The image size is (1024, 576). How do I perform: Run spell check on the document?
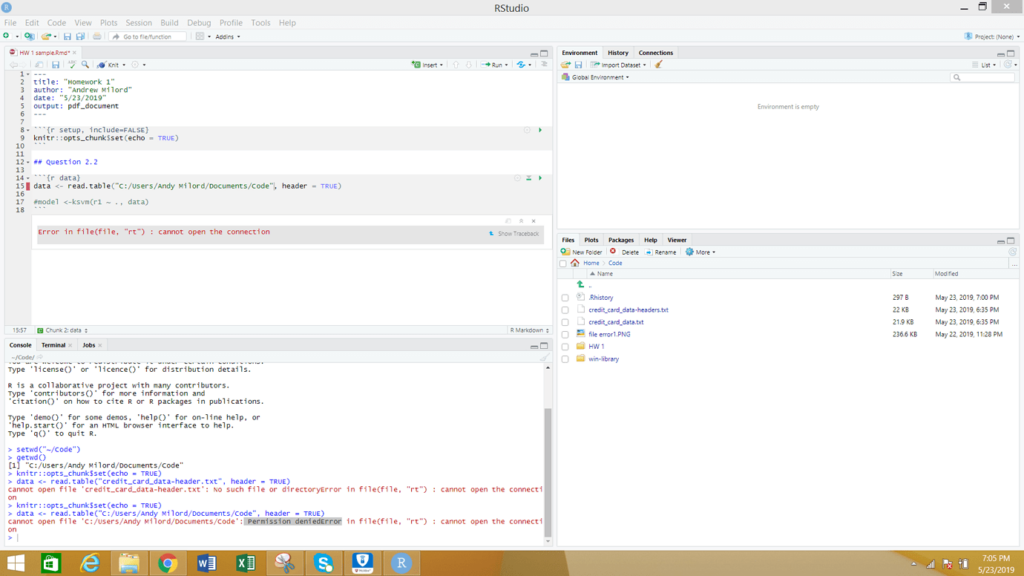[72, 65]
